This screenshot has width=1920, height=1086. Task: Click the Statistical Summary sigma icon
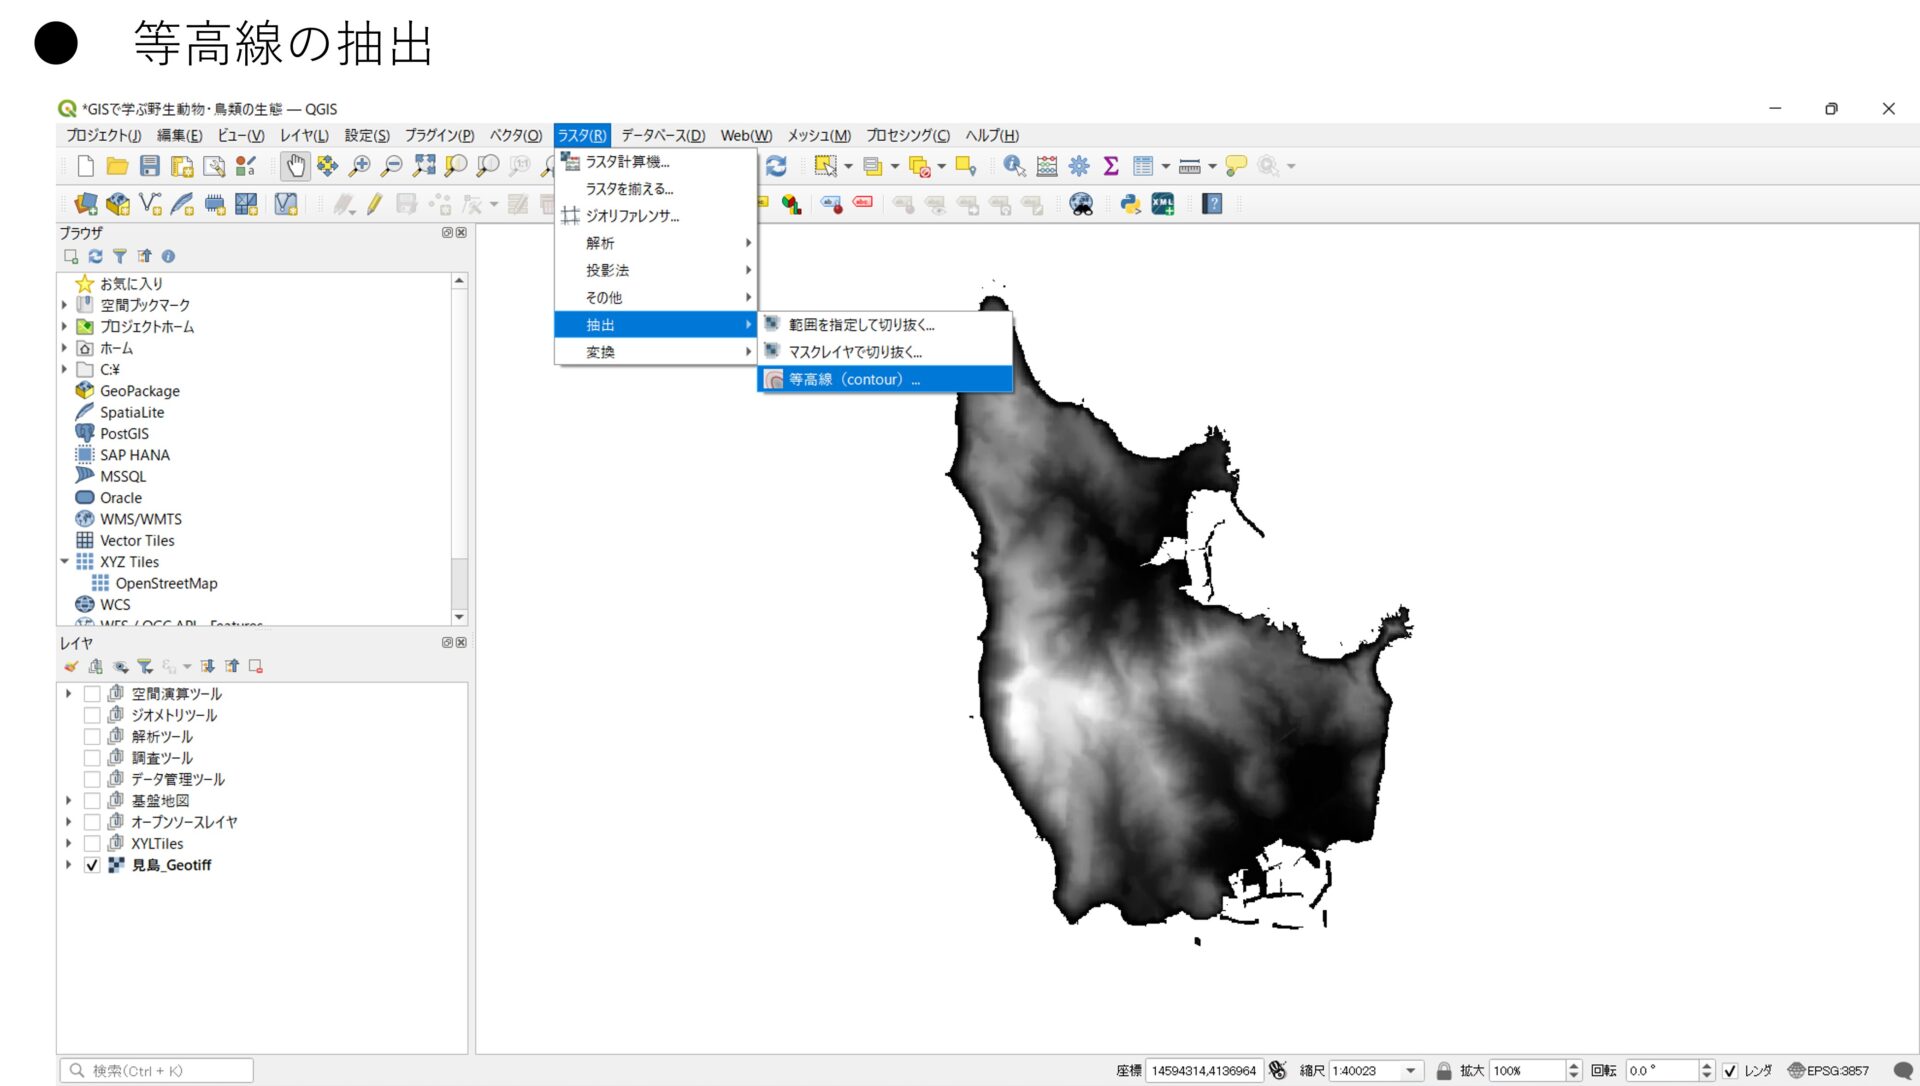pyautogui.click(x=1110, y=166)
